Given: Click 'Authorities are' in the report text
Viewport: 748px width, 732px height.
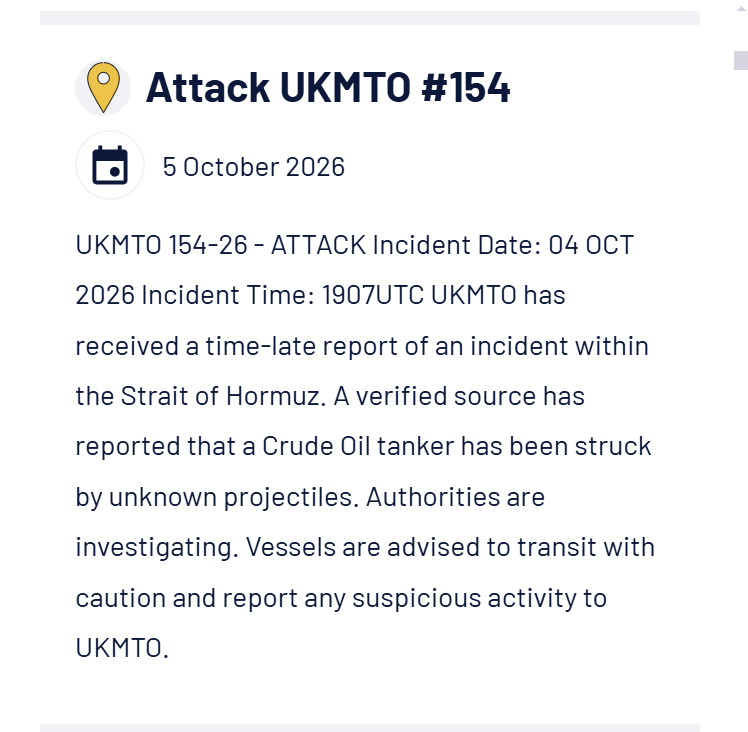Looking at the screenshot, I should (x=455, y=497).
